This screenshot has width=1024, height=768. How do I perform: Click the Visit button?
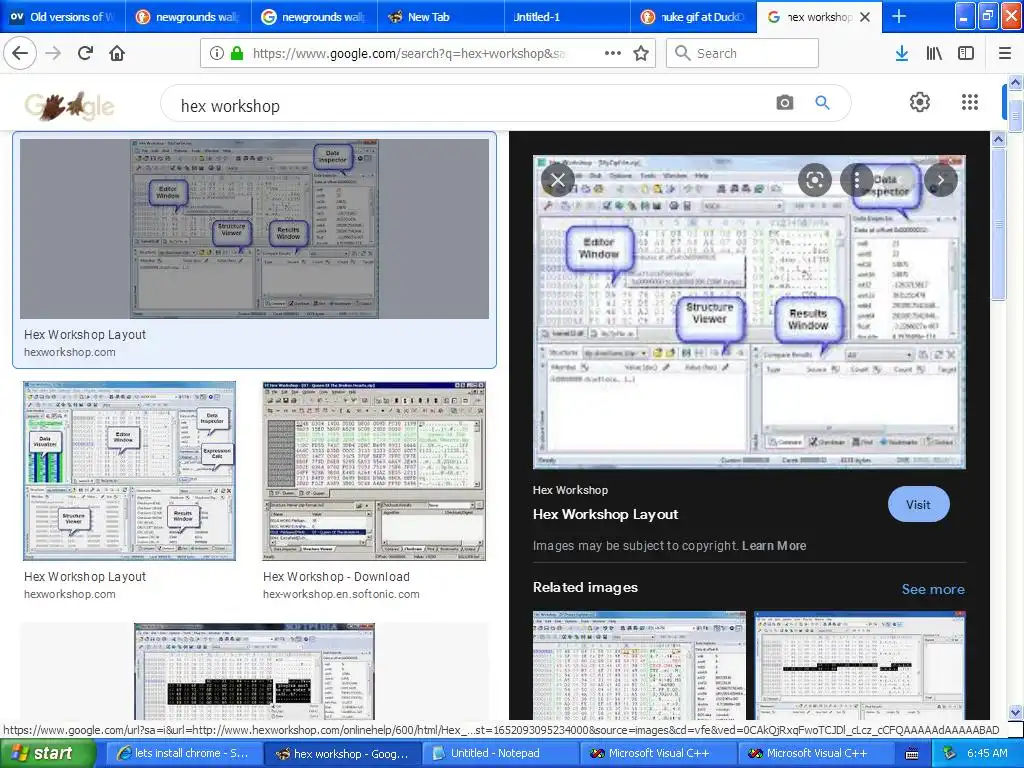pyautogui.click(x=918, y=504)
